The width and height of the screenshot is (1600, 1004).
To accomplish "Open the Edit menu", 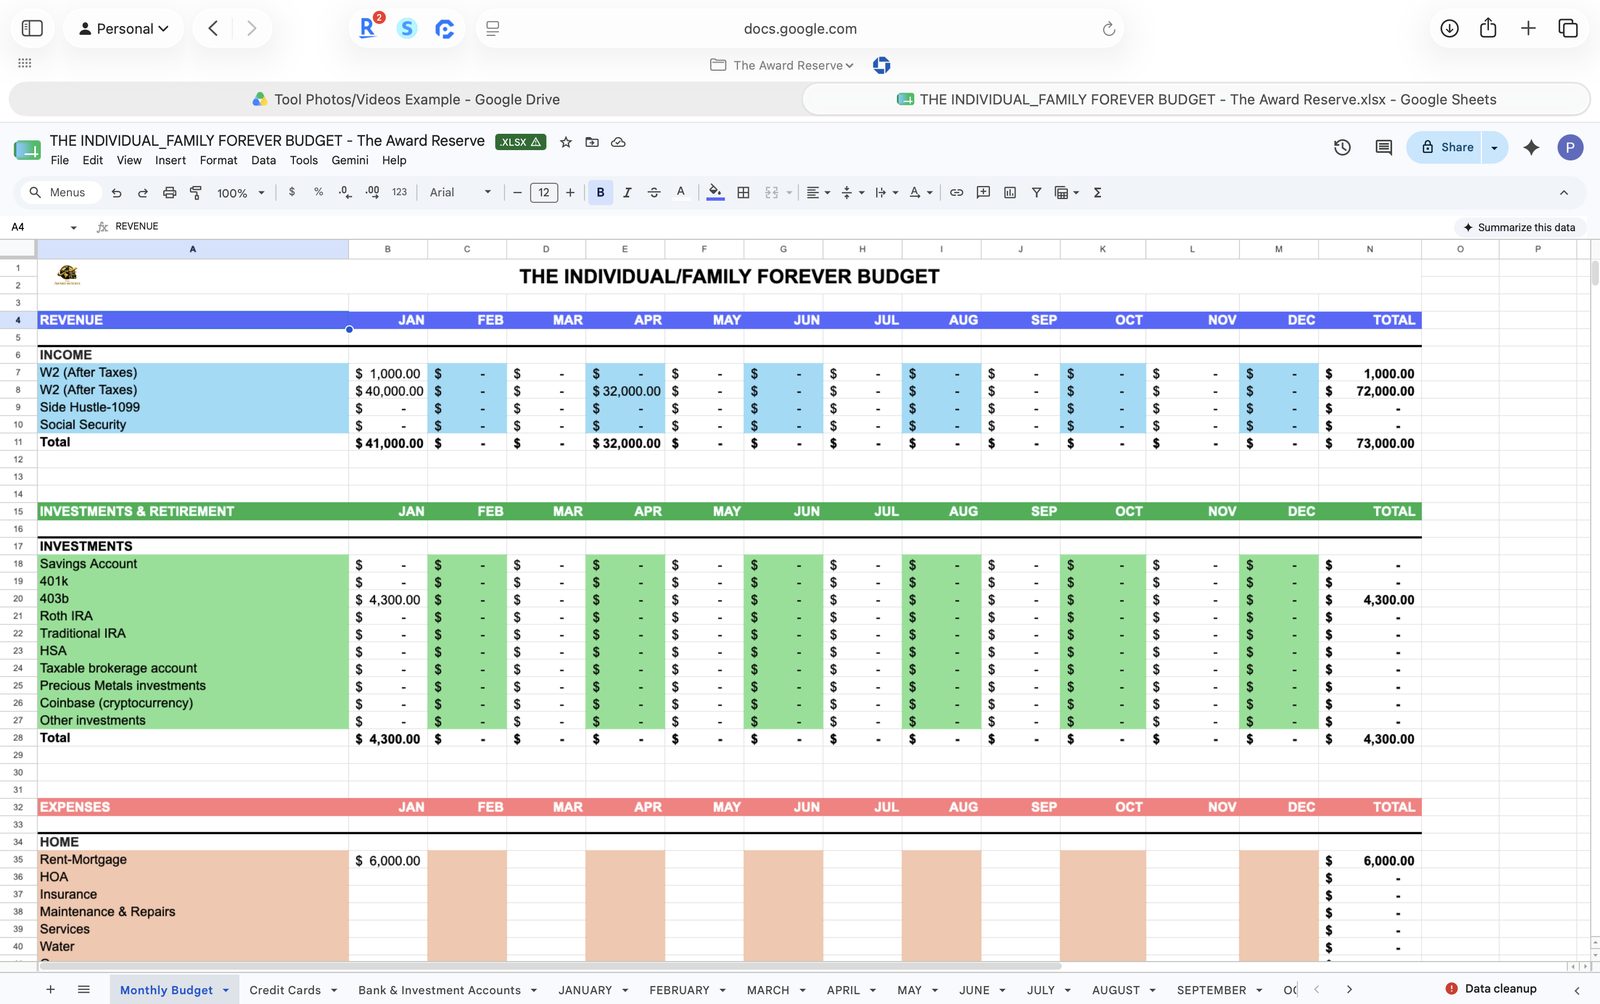I will 93,161.
